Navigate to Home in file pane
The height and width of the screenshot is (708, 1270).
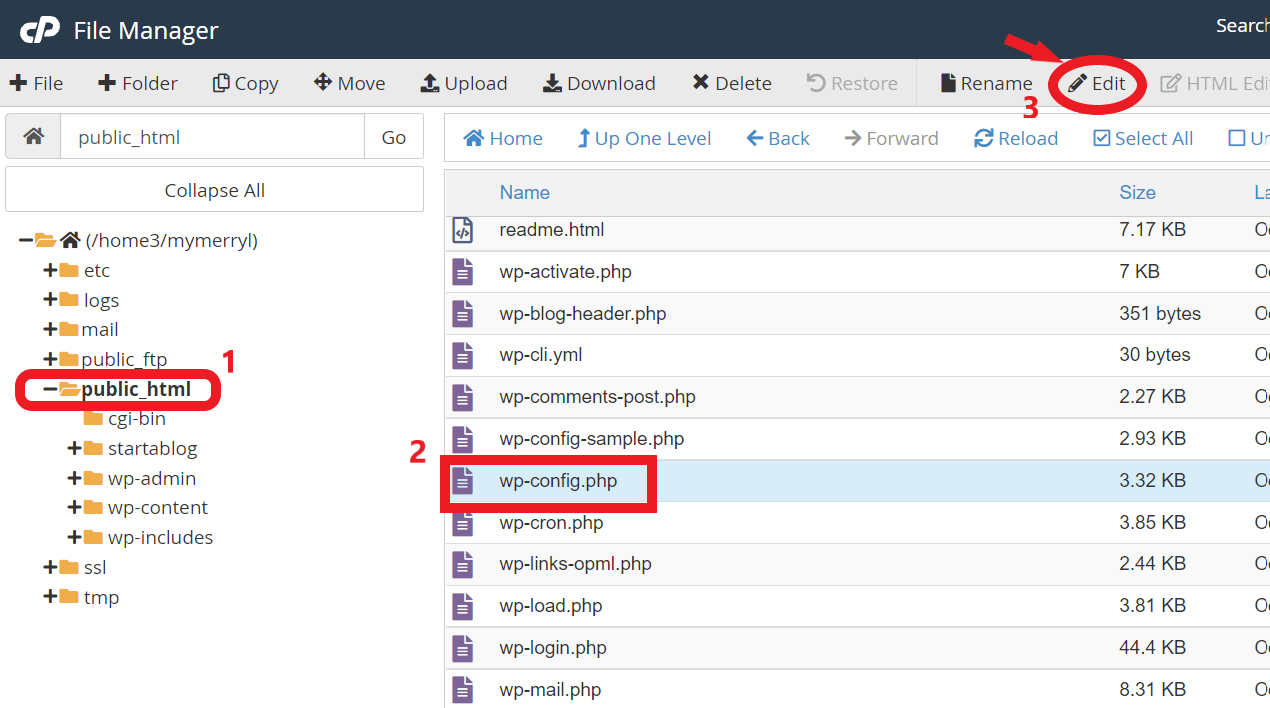pos(503,138)
